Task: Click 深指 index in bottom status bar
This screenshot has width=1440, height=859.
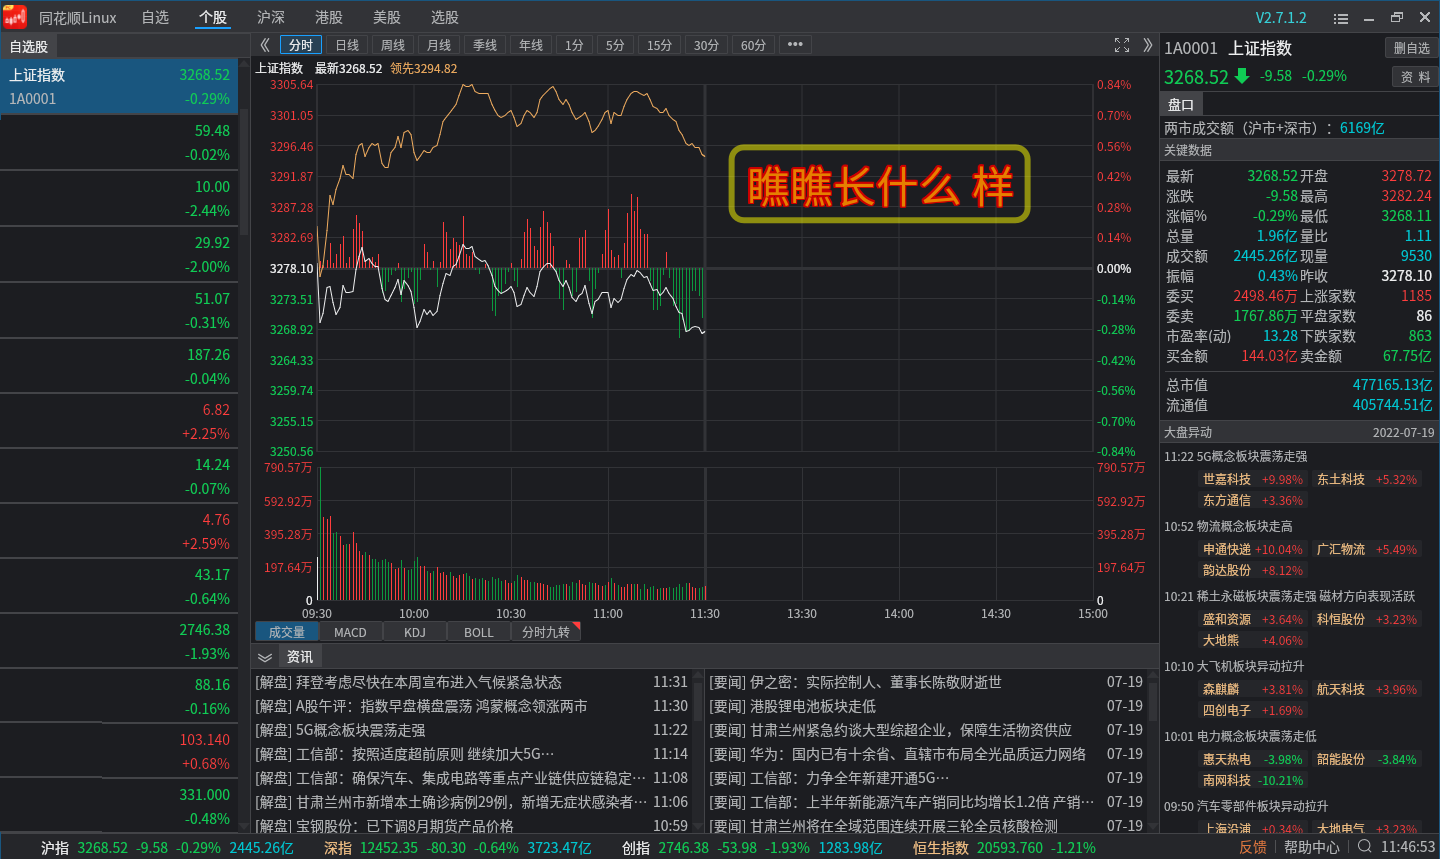Action: (x=338, y=848)
